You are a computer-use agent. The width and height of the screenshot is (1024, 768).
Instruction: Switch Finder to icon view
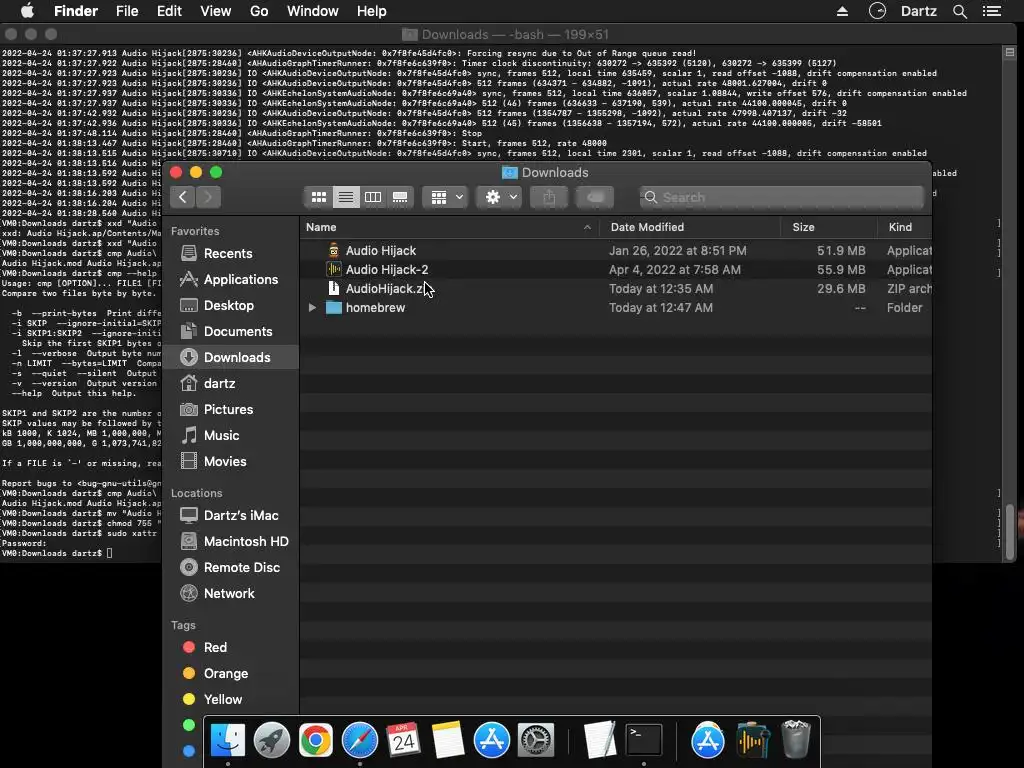[x=319, y=197]
